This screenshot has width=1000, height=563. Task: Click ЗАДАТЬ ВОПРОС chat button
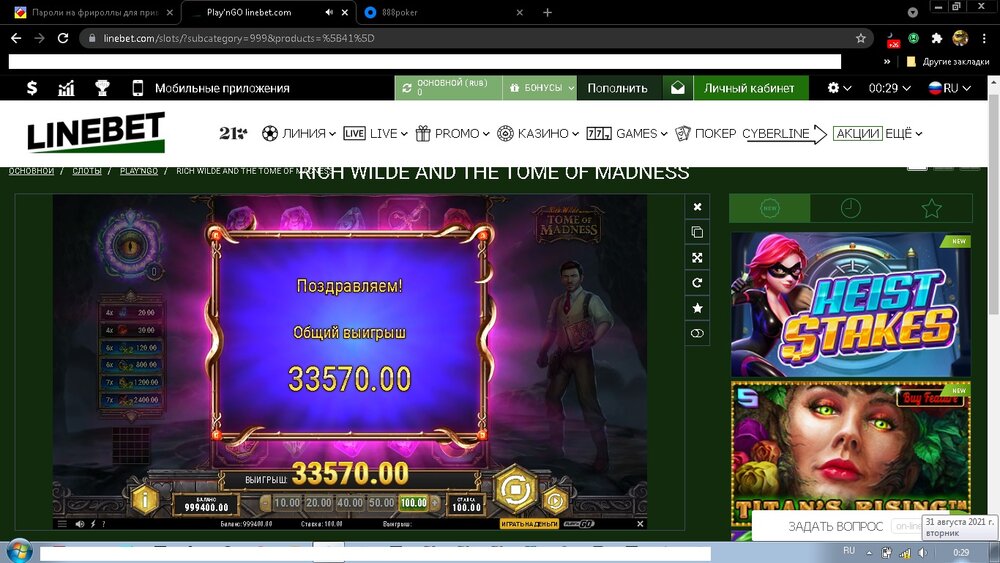point(835,526)
